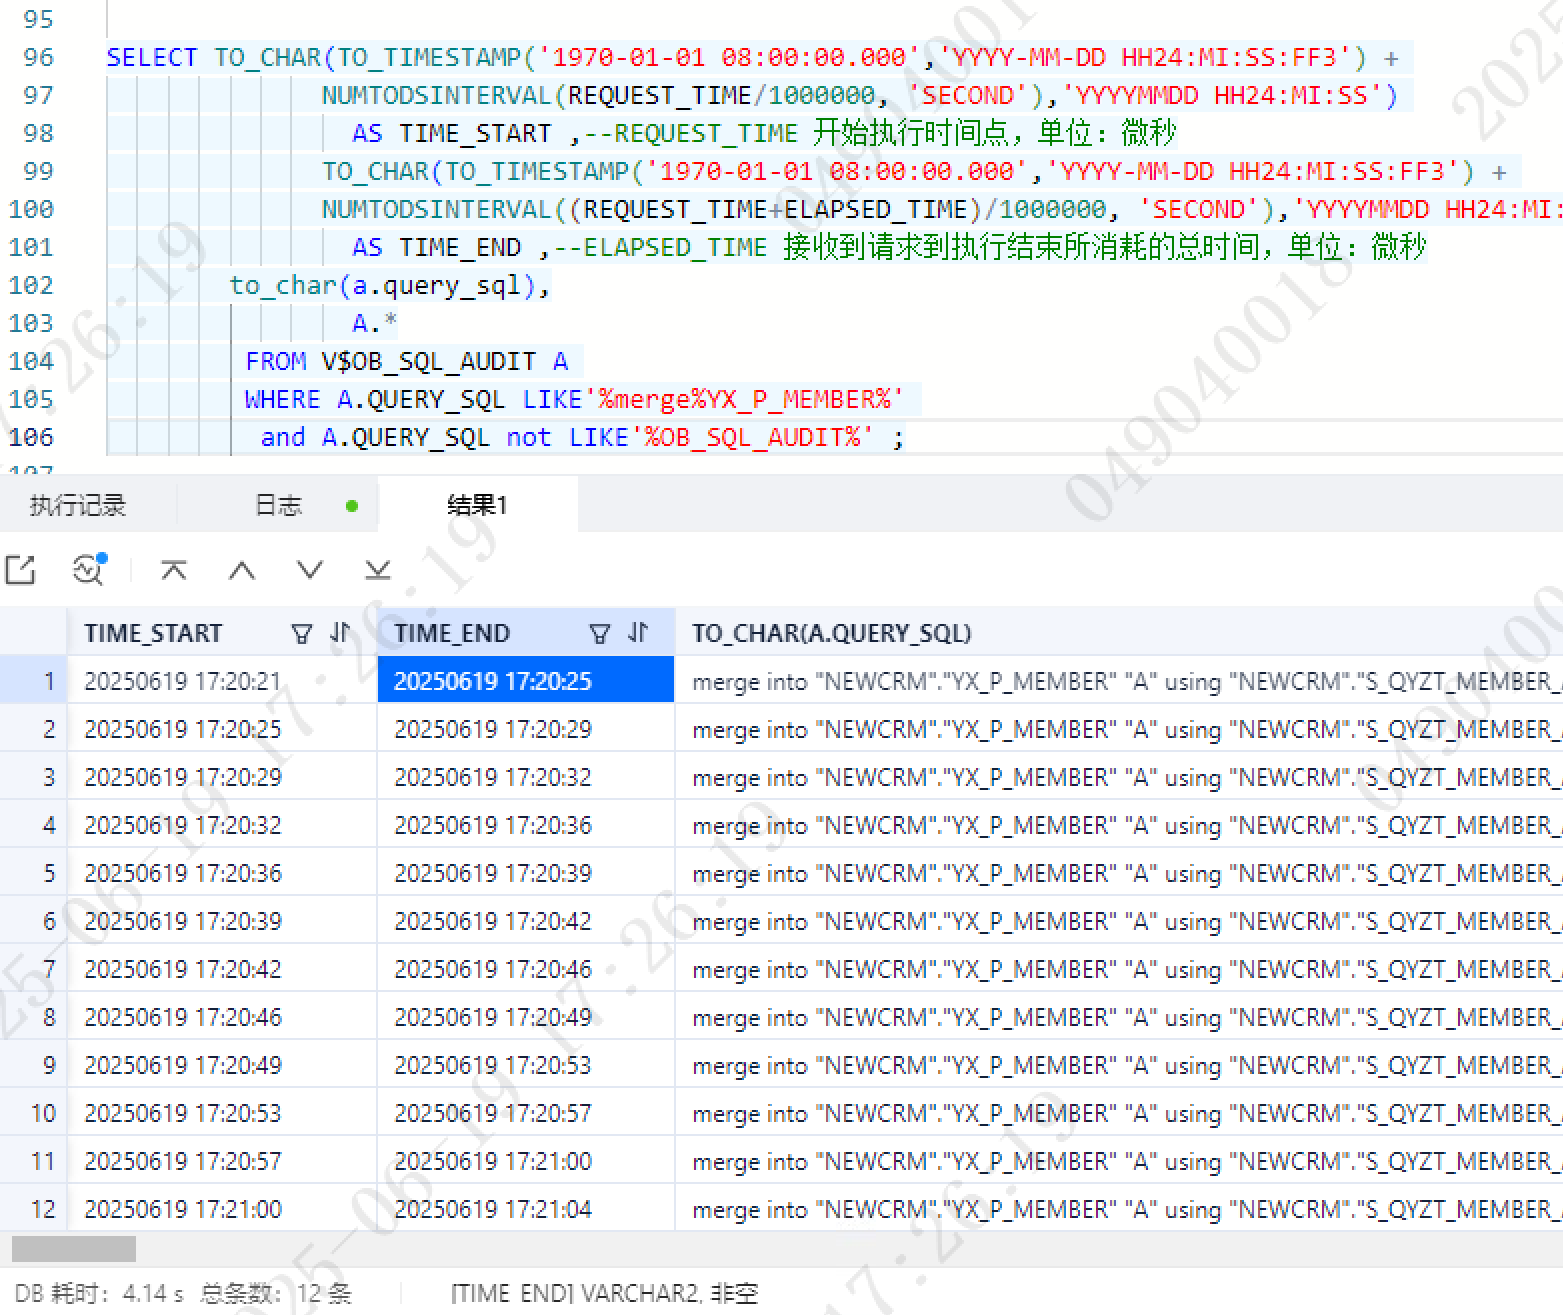Select TIME_END cell 20250619 17:20:39
Viewport: 1563px width, 1315px height.
click(x=526, y=873)
